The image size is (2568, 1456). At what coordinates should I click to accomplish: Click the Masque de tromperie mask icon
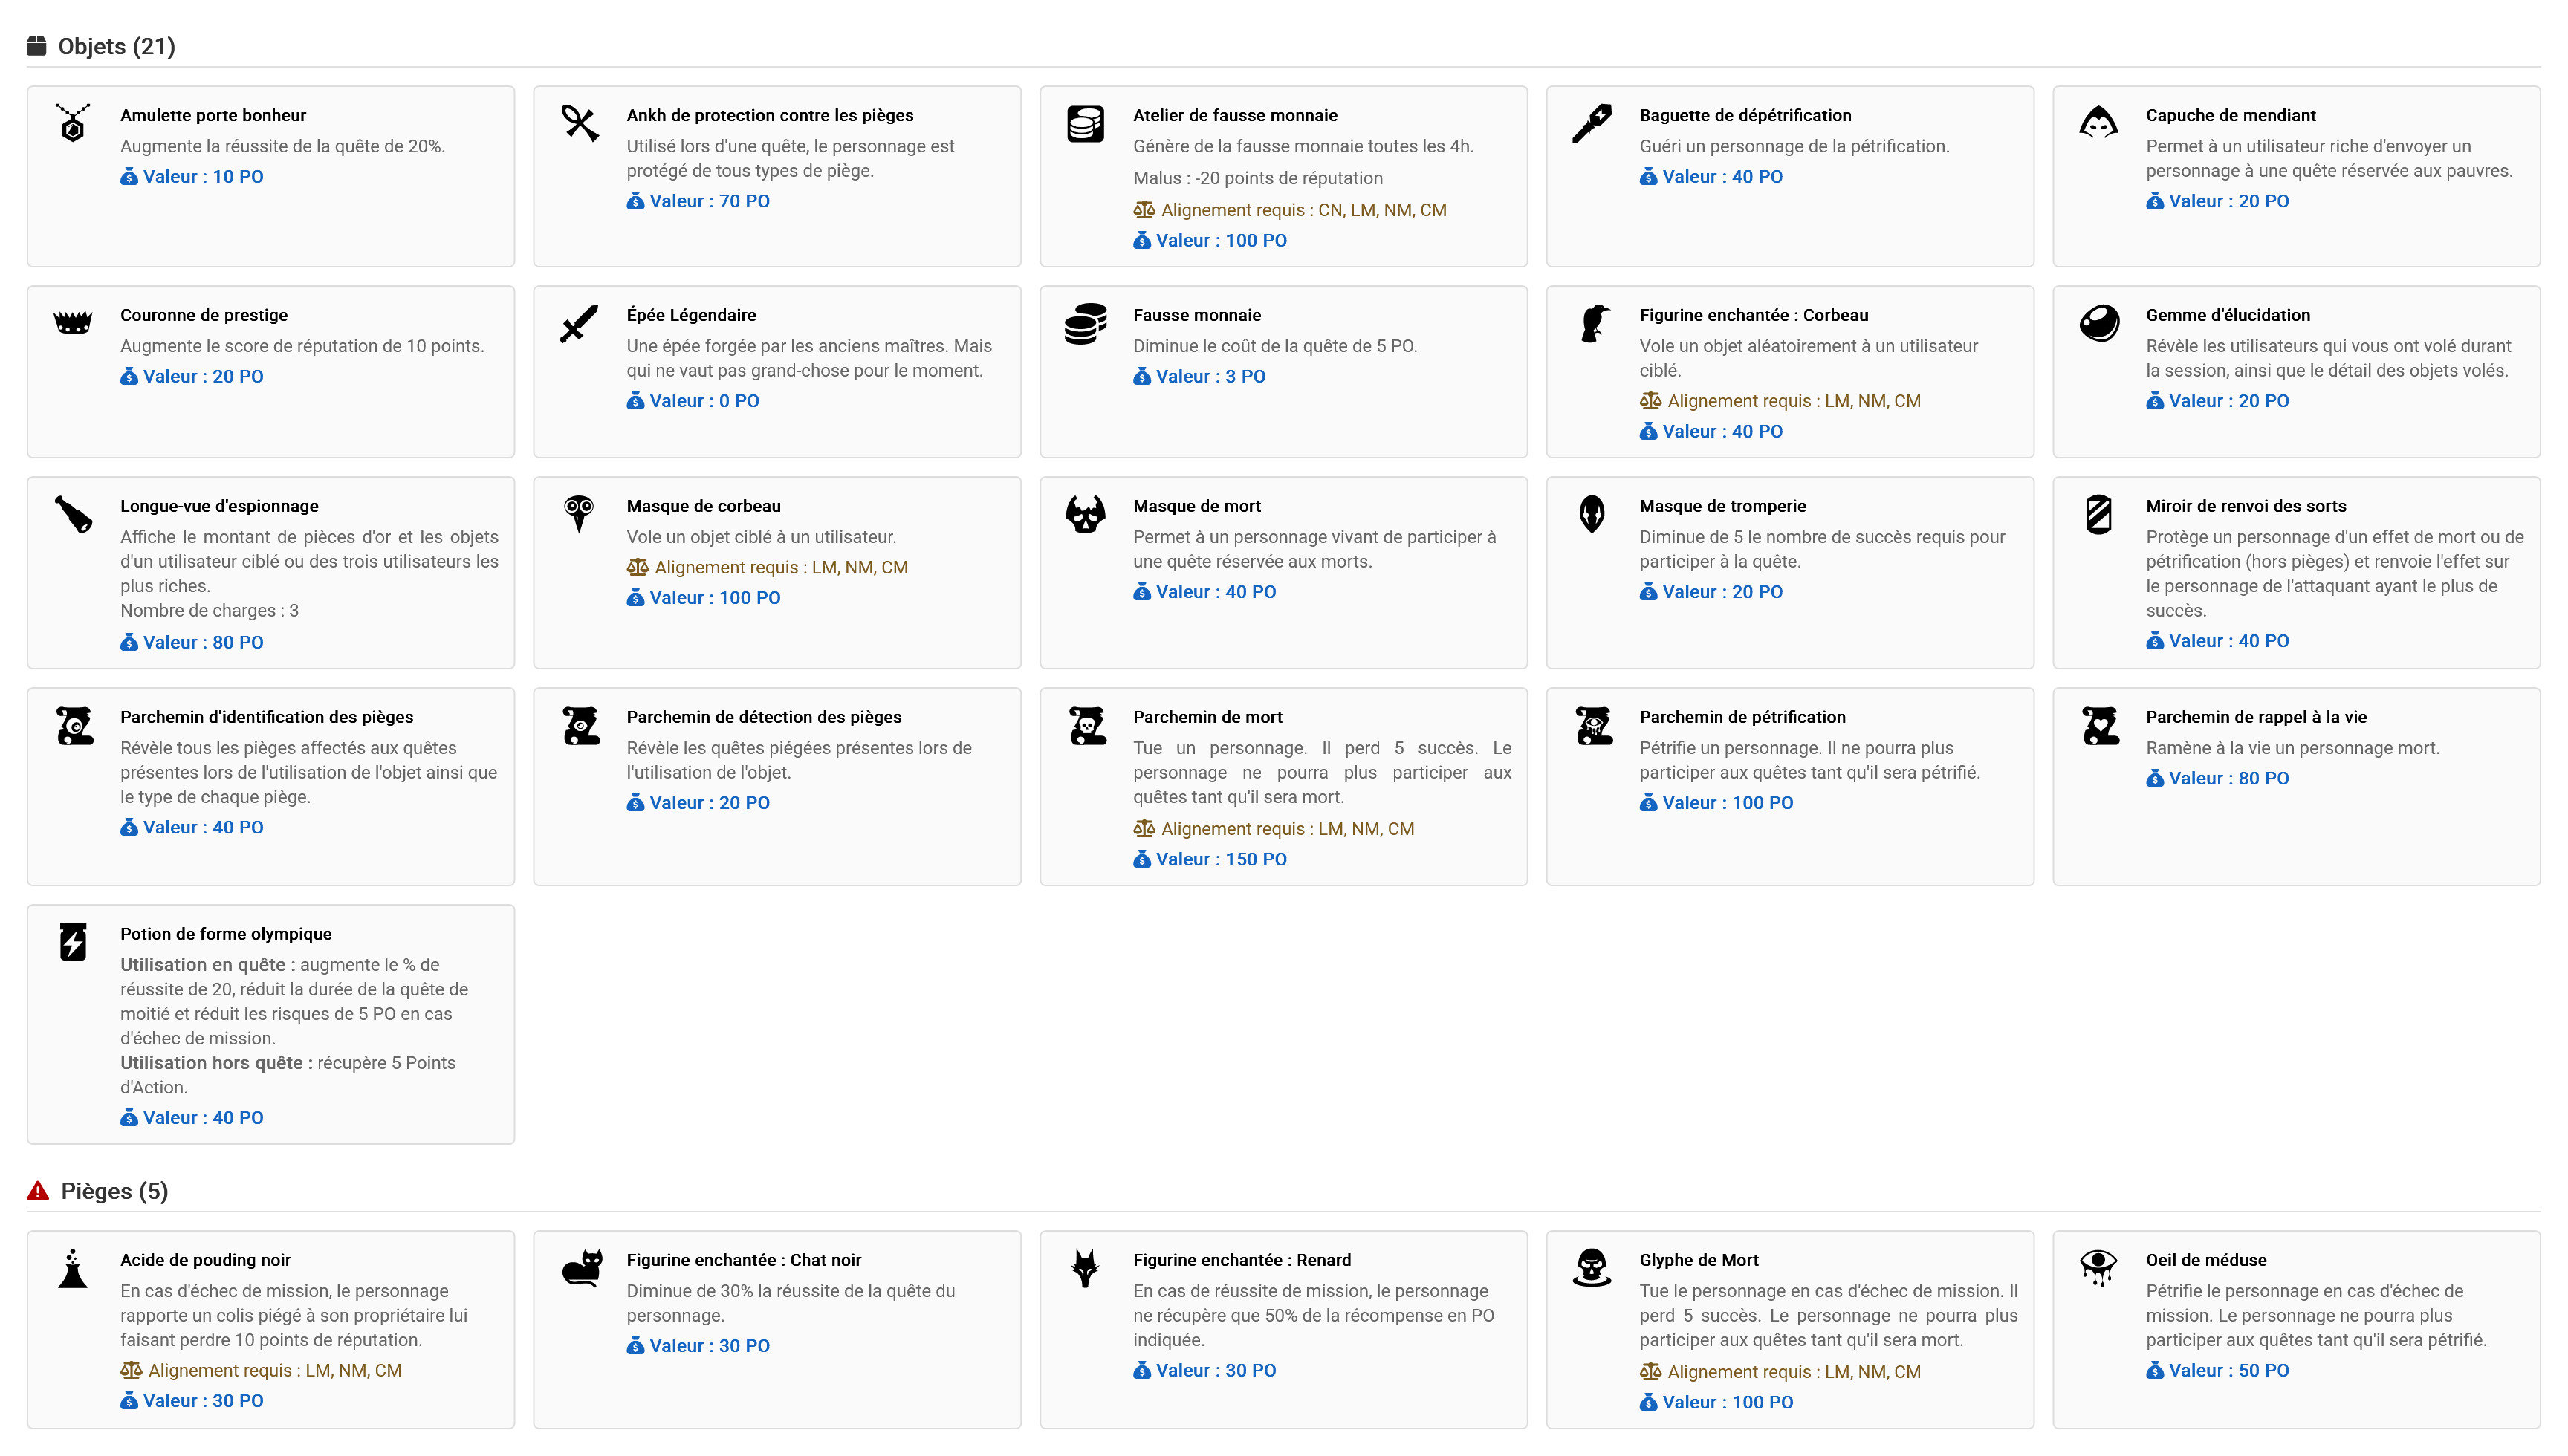pyautogui.click(x=1592, y=515)
